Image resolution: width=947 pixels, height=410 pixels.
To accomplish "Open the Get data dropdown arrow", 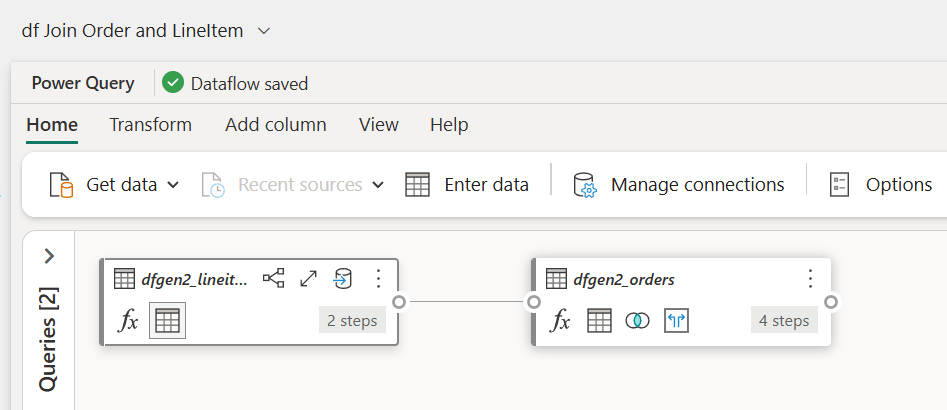I will 173,185.
